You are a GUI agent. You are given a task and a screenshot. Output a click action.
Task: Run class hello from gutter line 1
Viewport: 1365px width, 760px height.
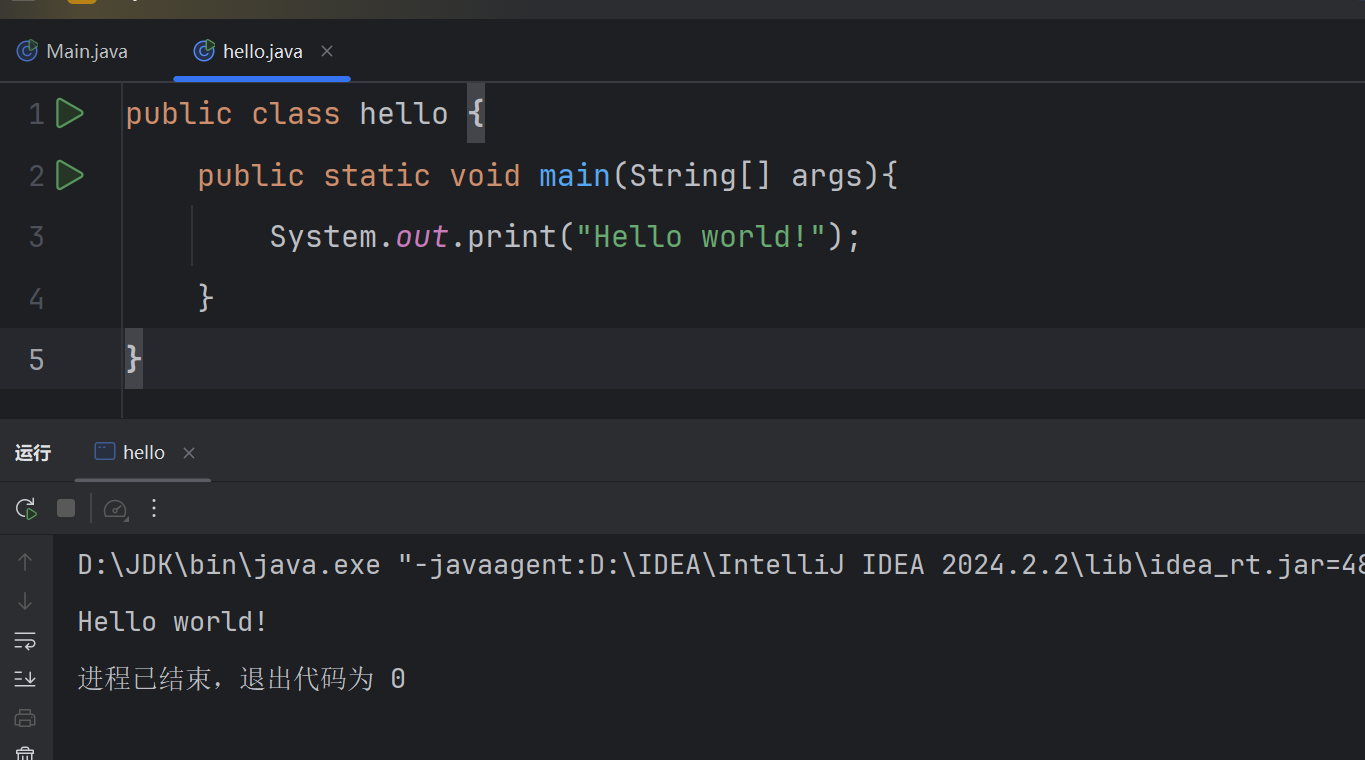[x=70, y=114]
